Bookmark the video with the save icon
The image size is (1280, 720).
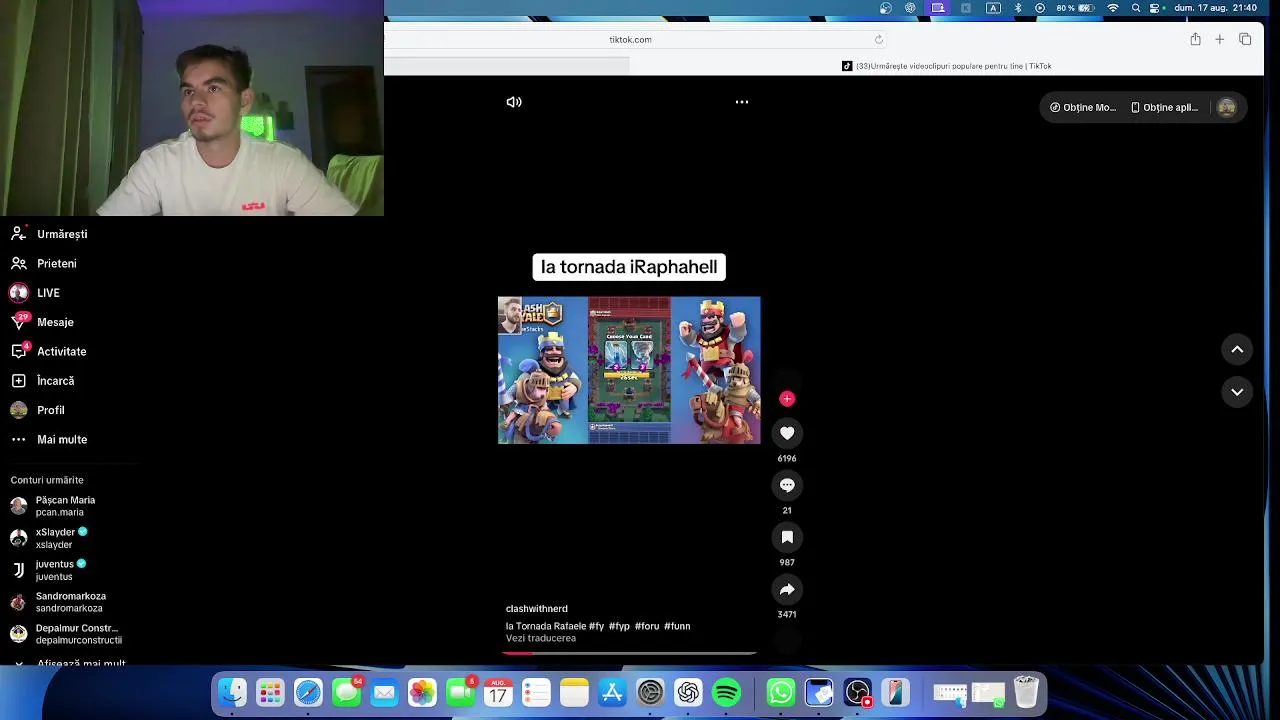click(787, 537)
